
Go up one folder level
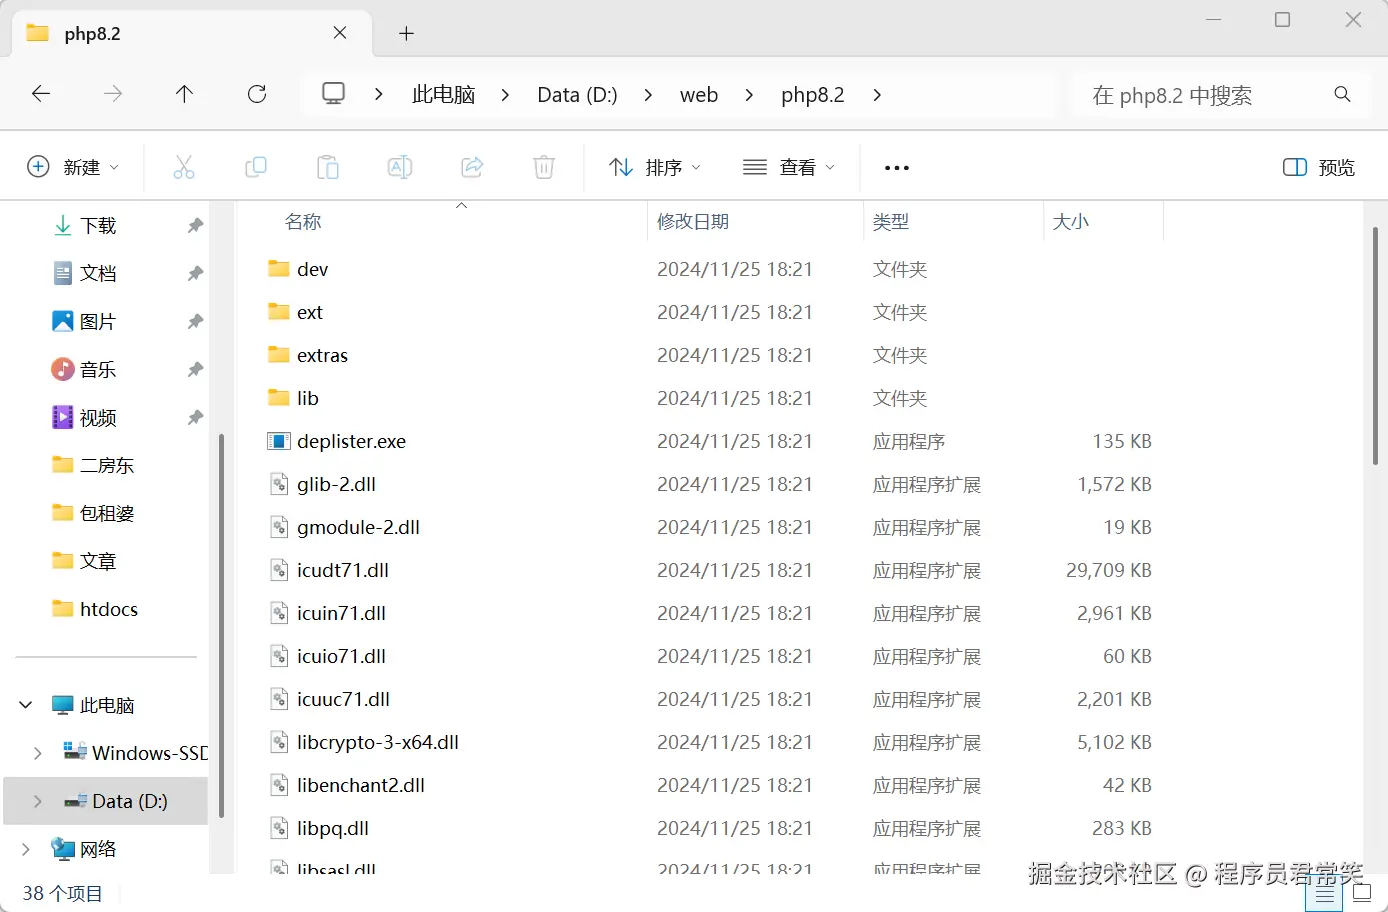coord(184,94)
